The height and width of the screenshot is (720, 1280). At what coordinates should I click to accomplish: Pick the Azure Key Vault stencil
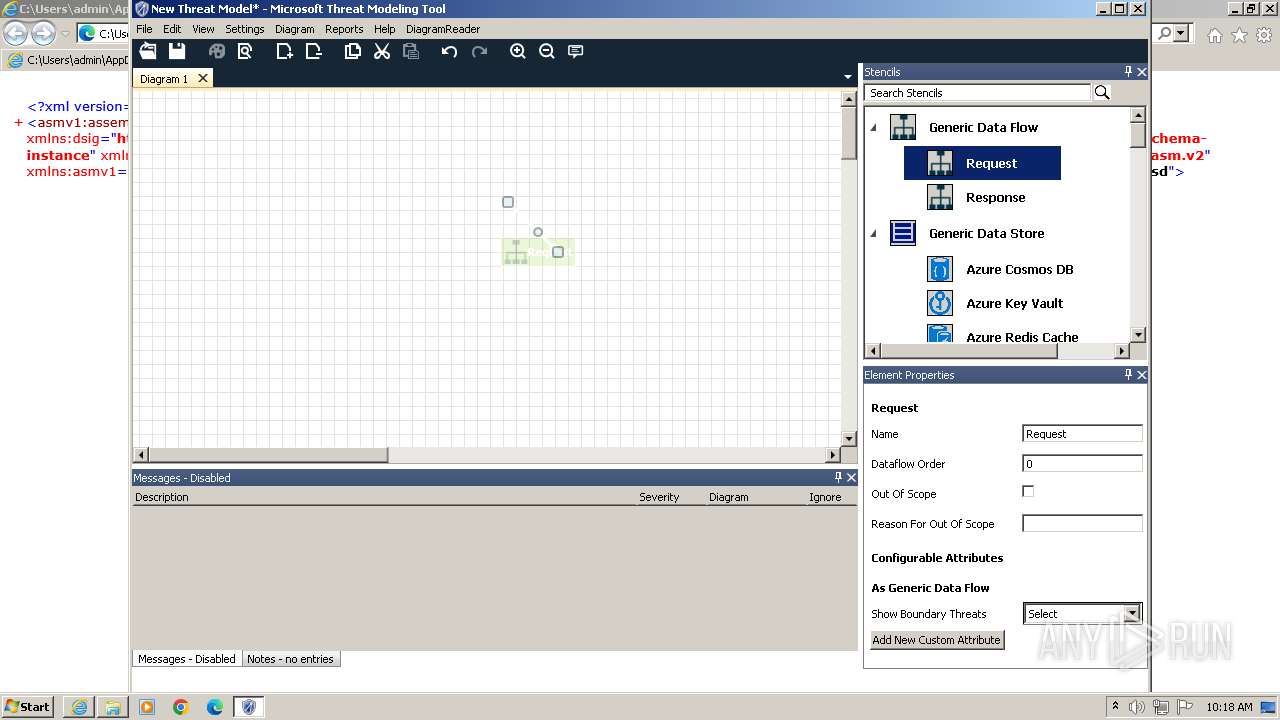pos(995,303)
